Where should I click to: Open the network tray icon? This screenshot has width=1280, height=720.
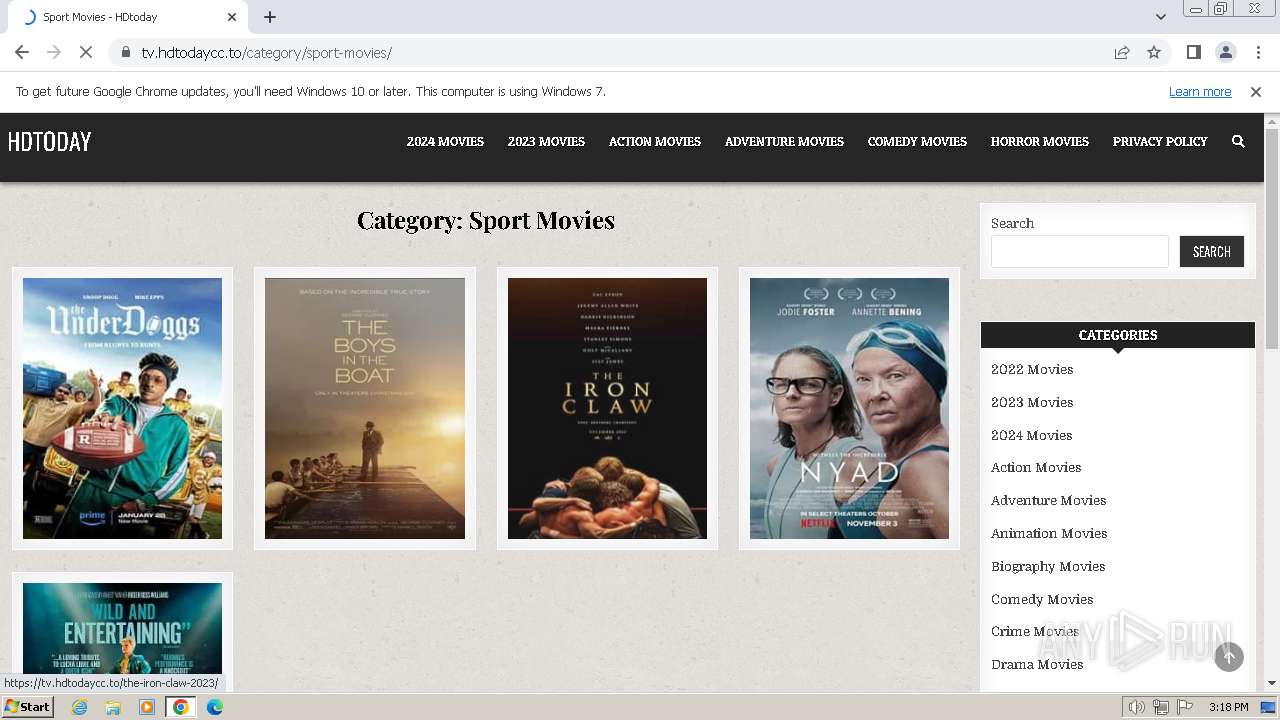pyautogui.click(x=1161, y=707)
